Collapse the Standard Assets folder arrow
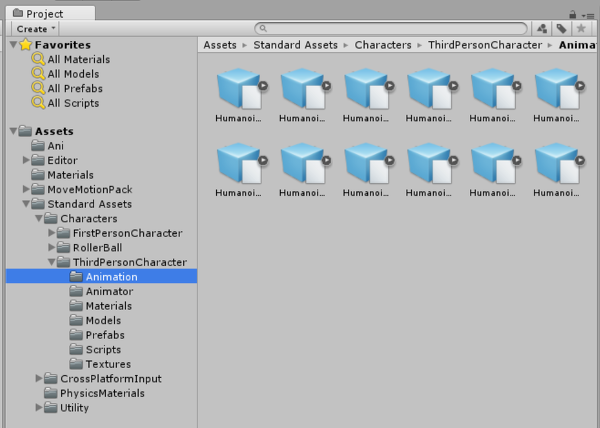 pyautogui.click(x=26, y=204)
